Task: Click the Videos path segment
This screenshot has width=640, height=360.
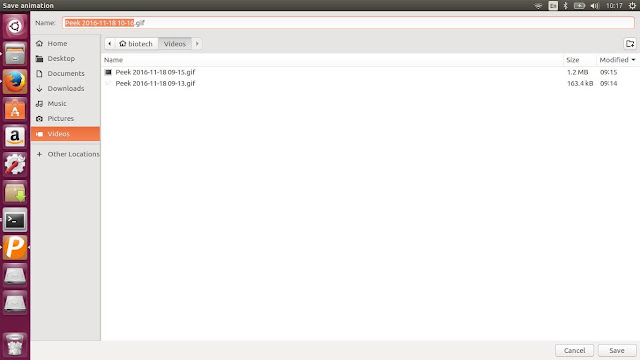Action: (x=175, y=44)
